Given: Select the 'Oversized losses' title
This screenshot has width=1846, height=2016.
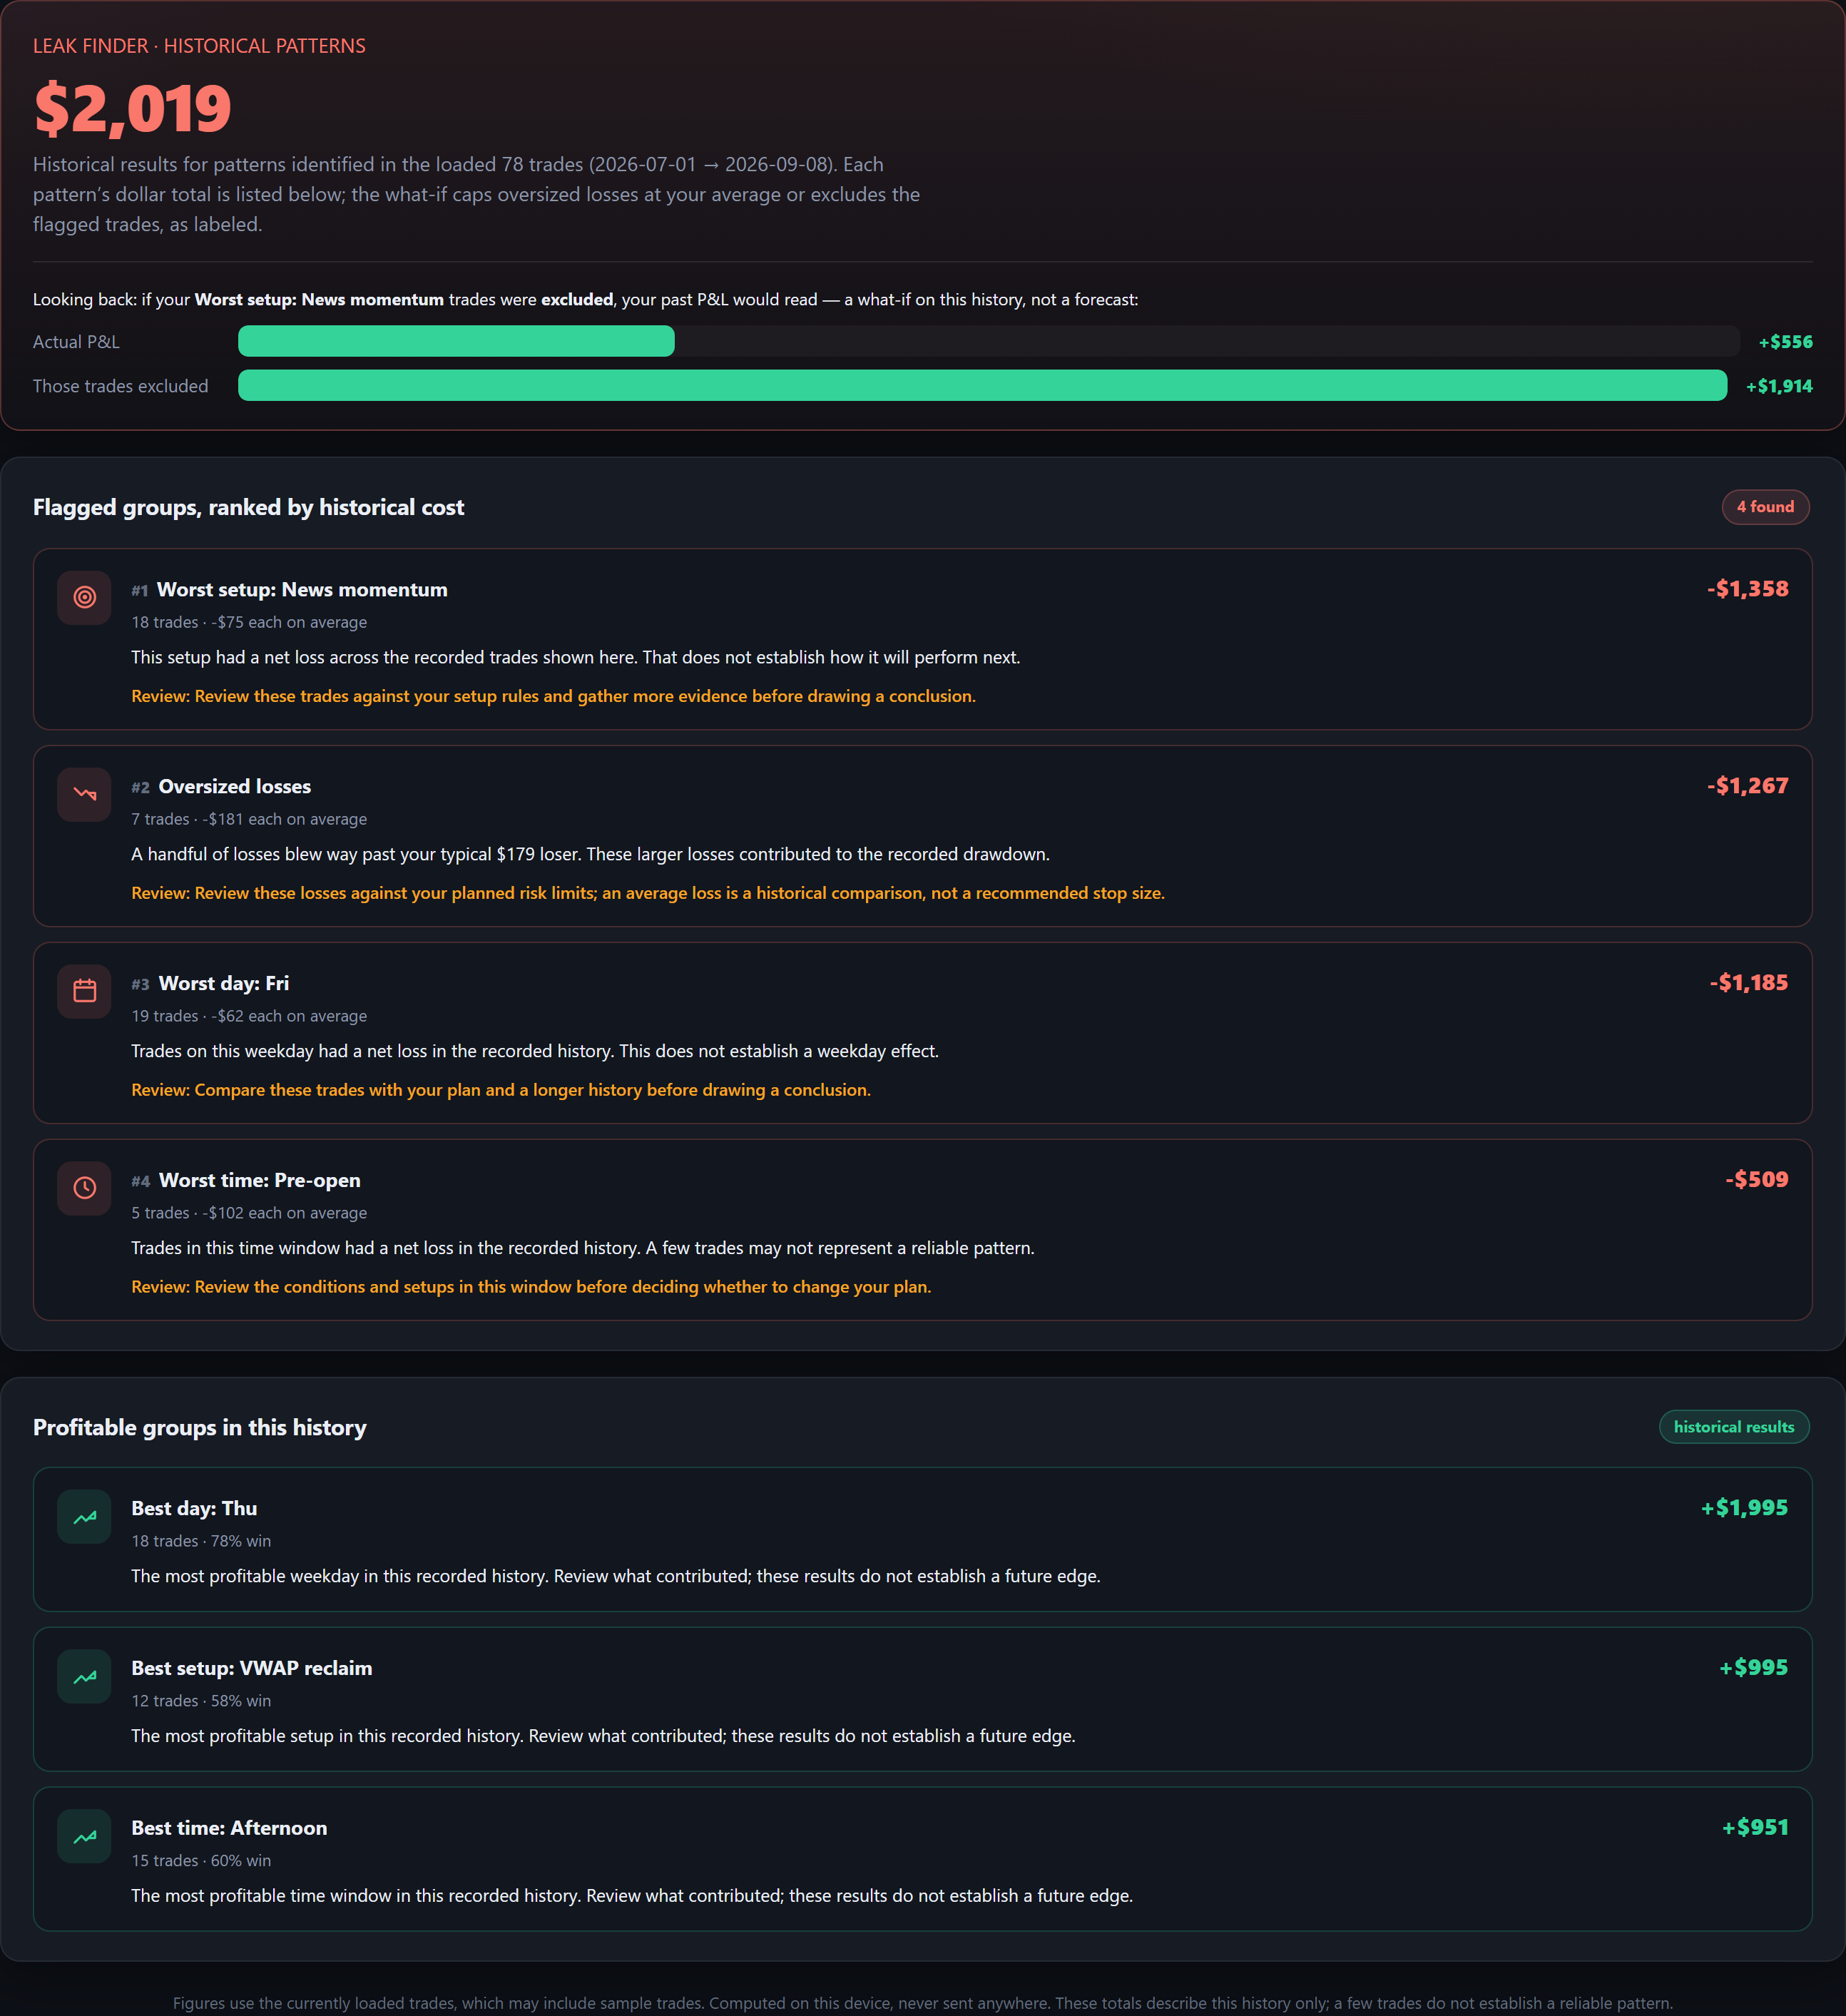Looking at the screenshot, I should pos(235,787).
